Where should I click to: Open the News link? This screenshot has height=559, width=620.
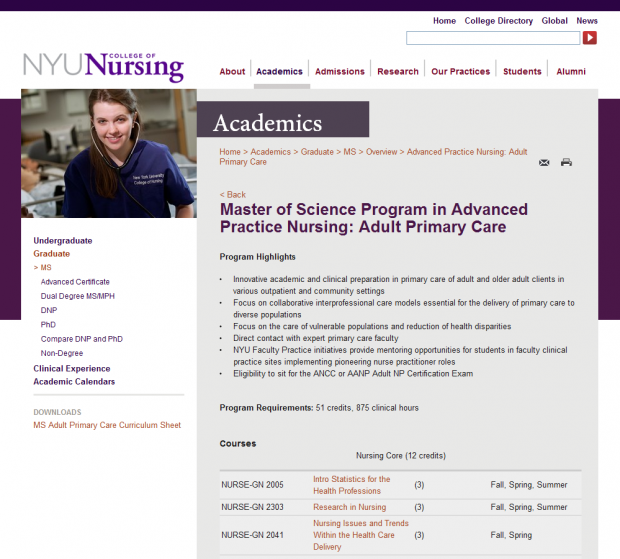[587, 21]
